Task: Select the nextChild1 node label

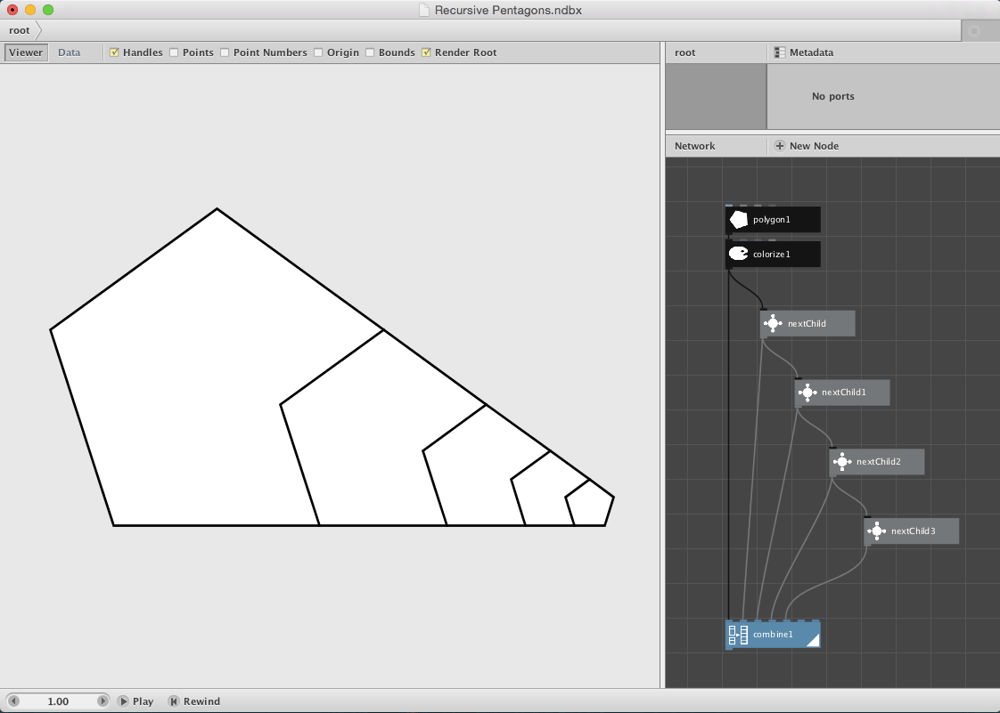Action: click(x=844, y=392)
